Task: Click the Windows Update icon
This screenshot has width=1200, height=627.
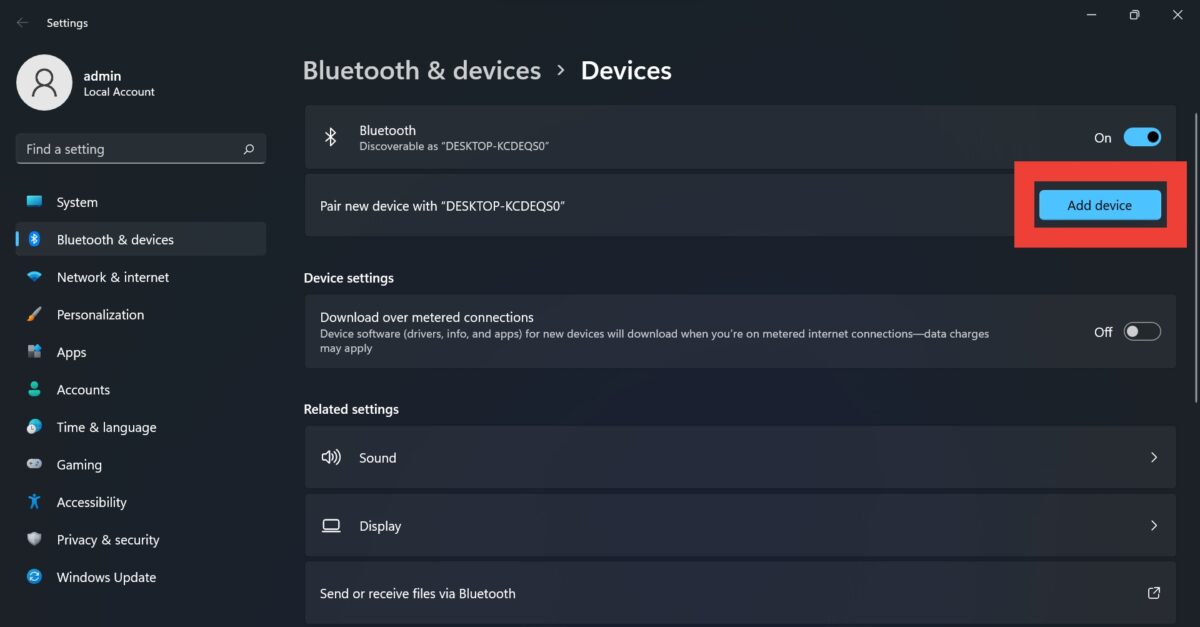Action: (32, 577)
